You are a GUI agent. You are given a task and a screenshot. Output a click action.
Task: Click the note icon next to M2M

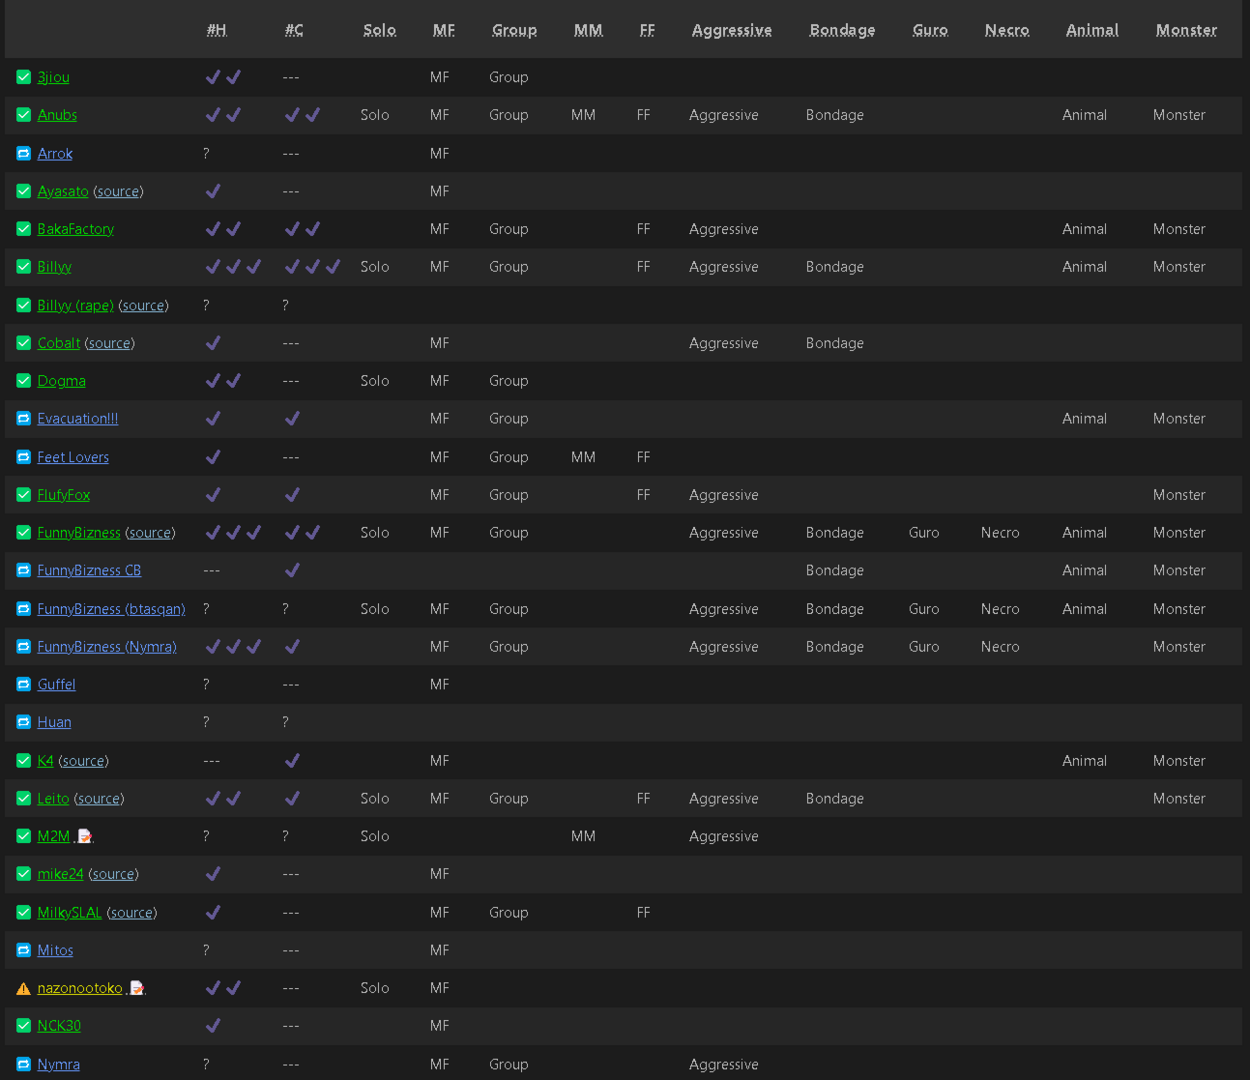(85, 836)
